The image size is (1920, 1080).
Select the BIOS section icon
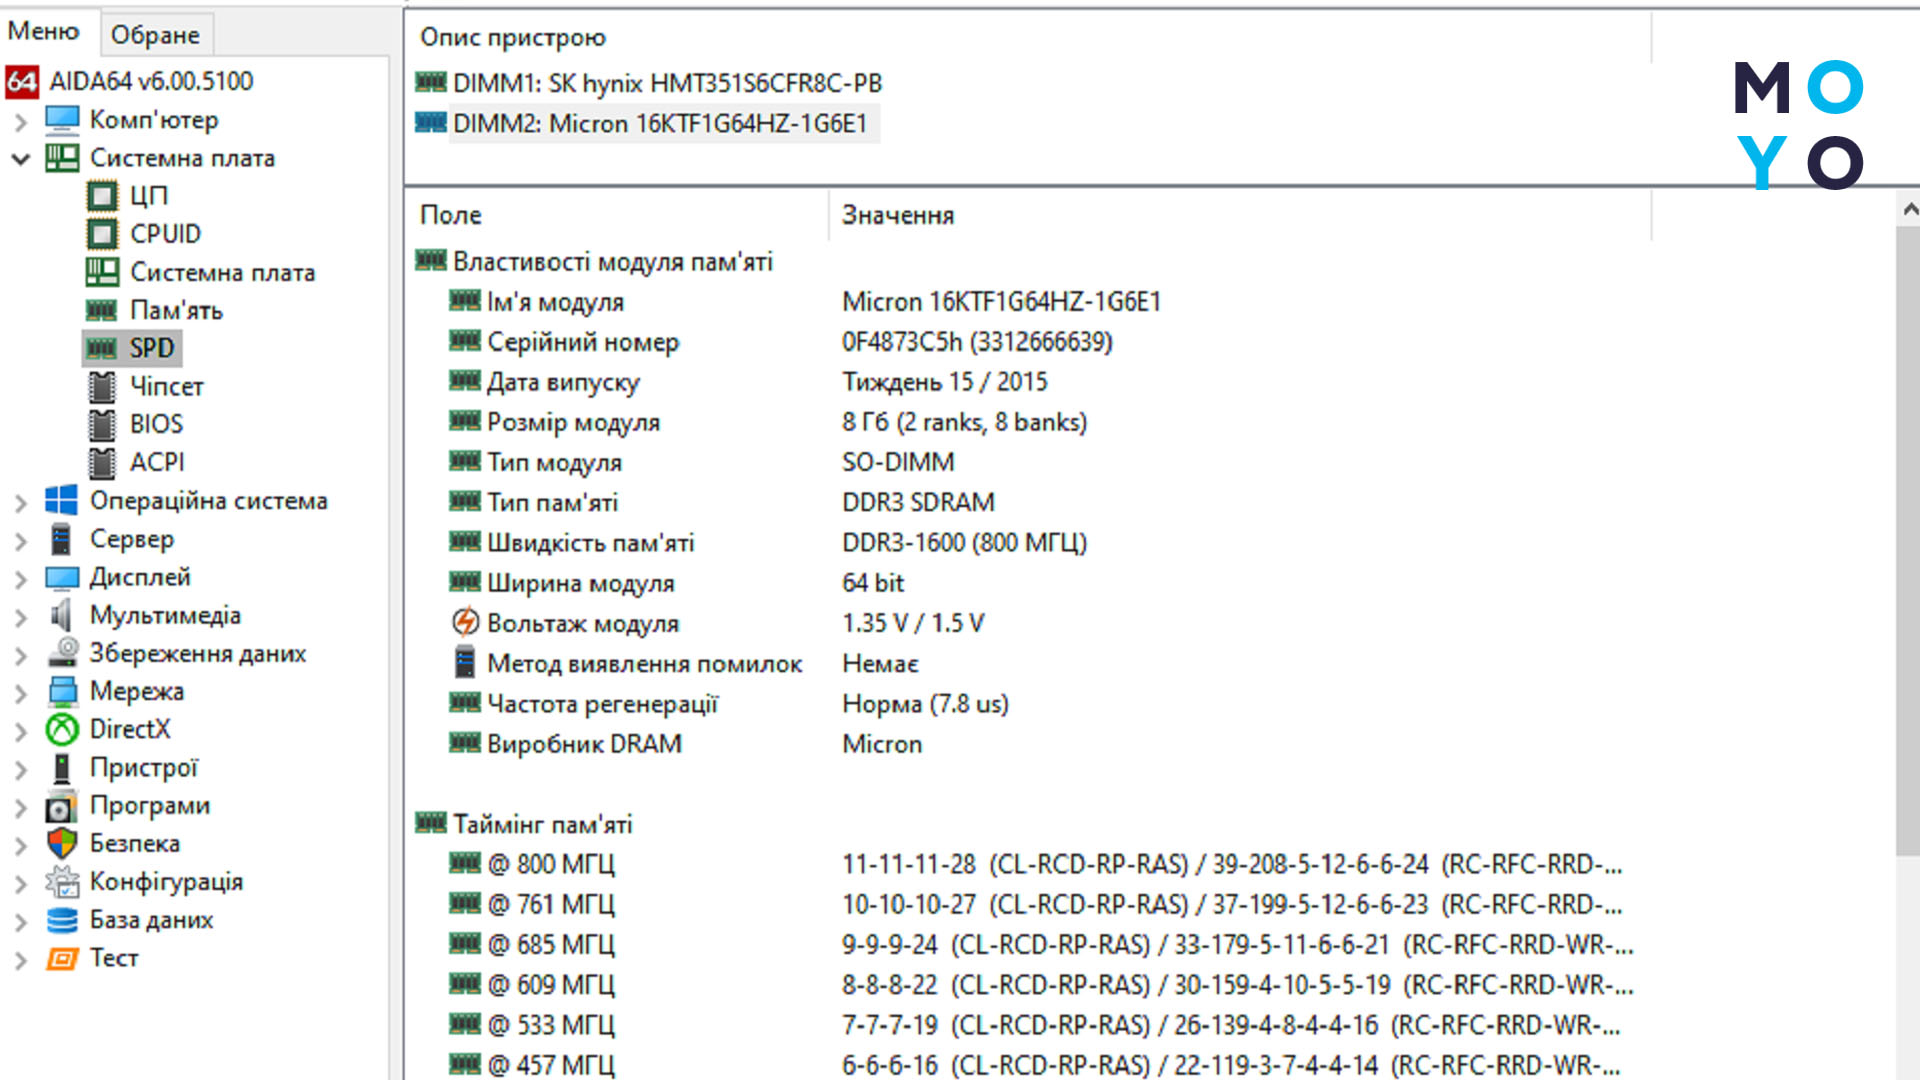[x=104, y=423]
